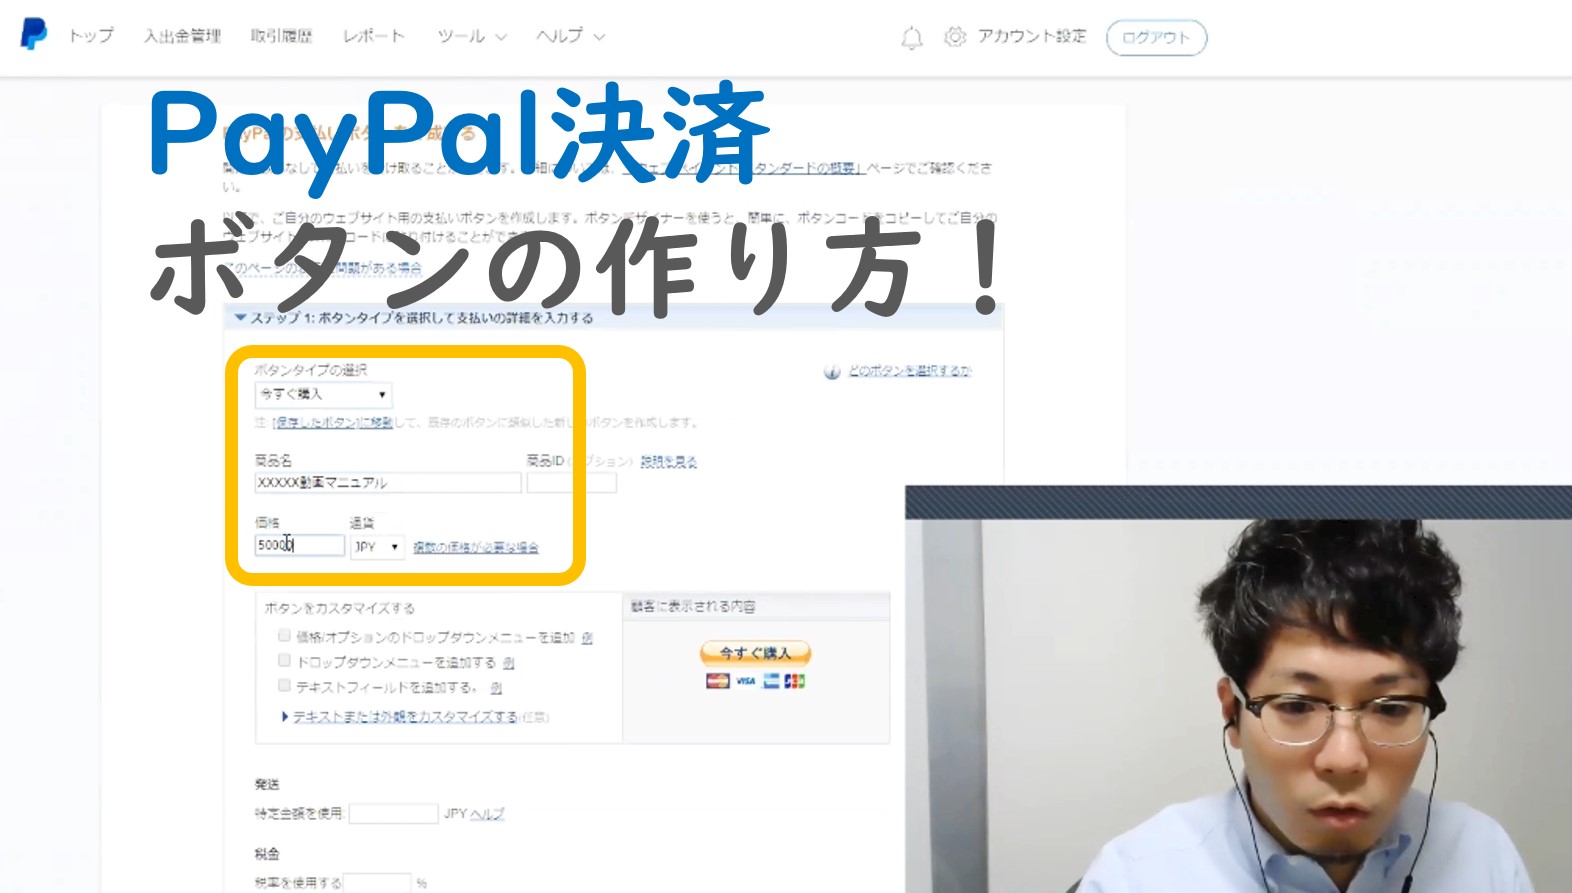Click the 保存したボタンに移動 link

click(x=334, y=422)
